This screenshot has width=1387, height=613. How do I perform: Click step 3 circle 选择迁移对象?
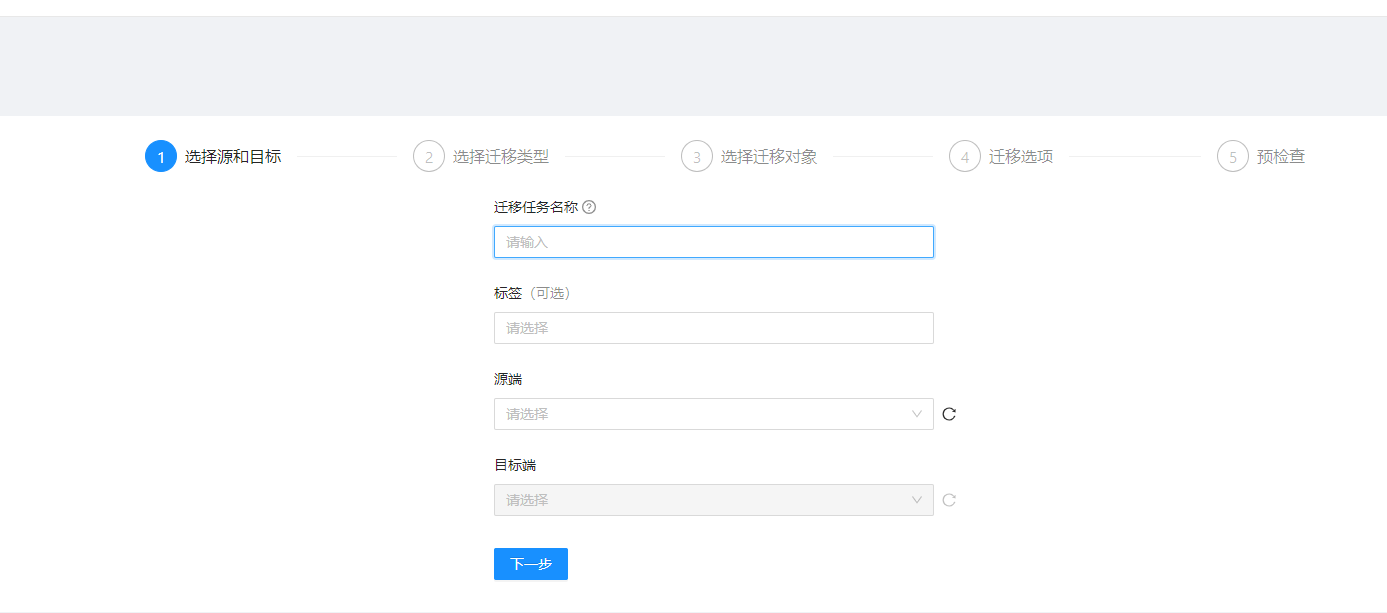coord(697,157)
